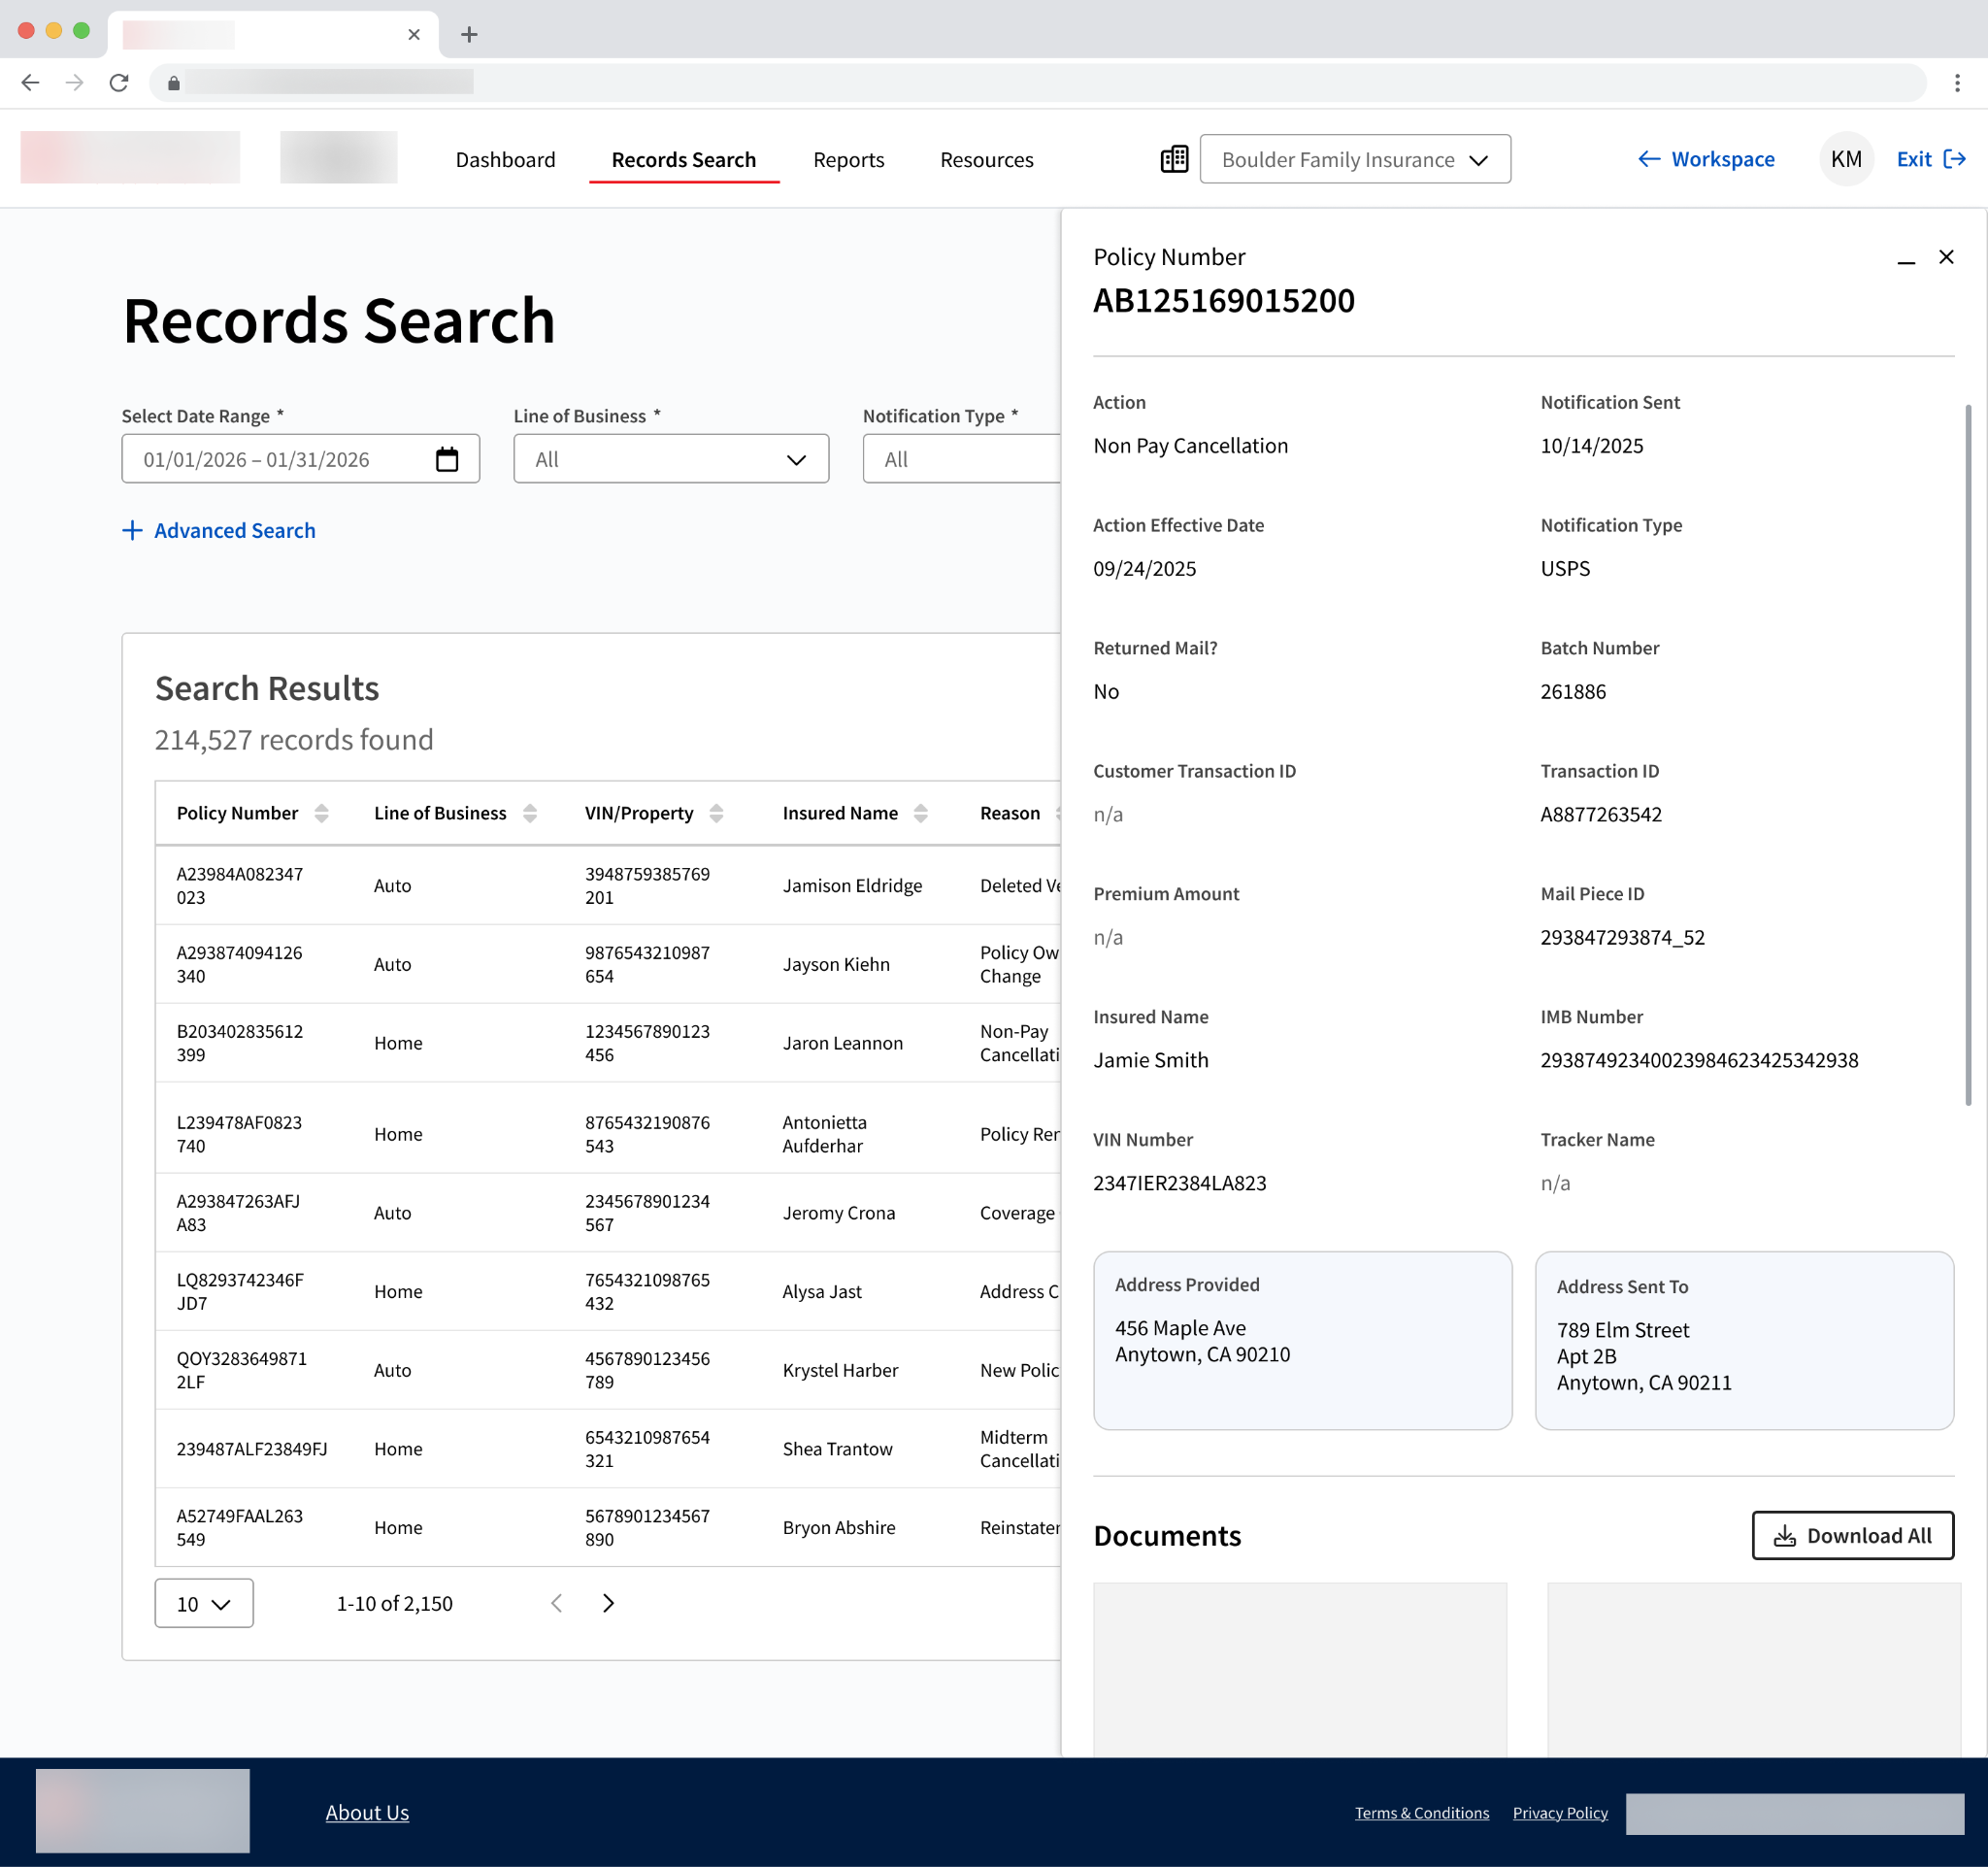This screenshot has height=1867, width=1988.
Task: Click VIN Number value 2347IER2384LA823
Action: (1179, 1183)
